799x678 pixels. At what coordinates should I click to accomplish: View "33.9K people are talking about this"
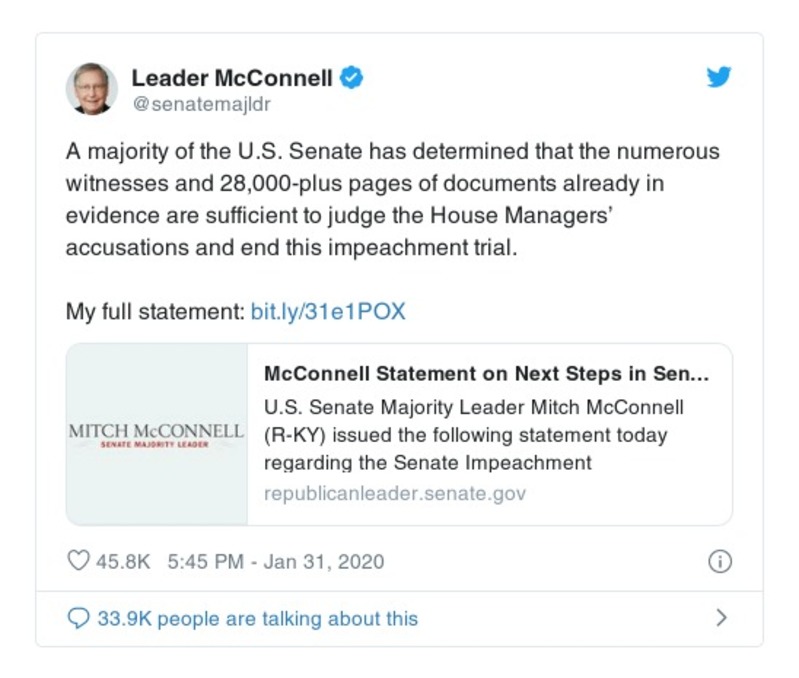coord(257,619)
